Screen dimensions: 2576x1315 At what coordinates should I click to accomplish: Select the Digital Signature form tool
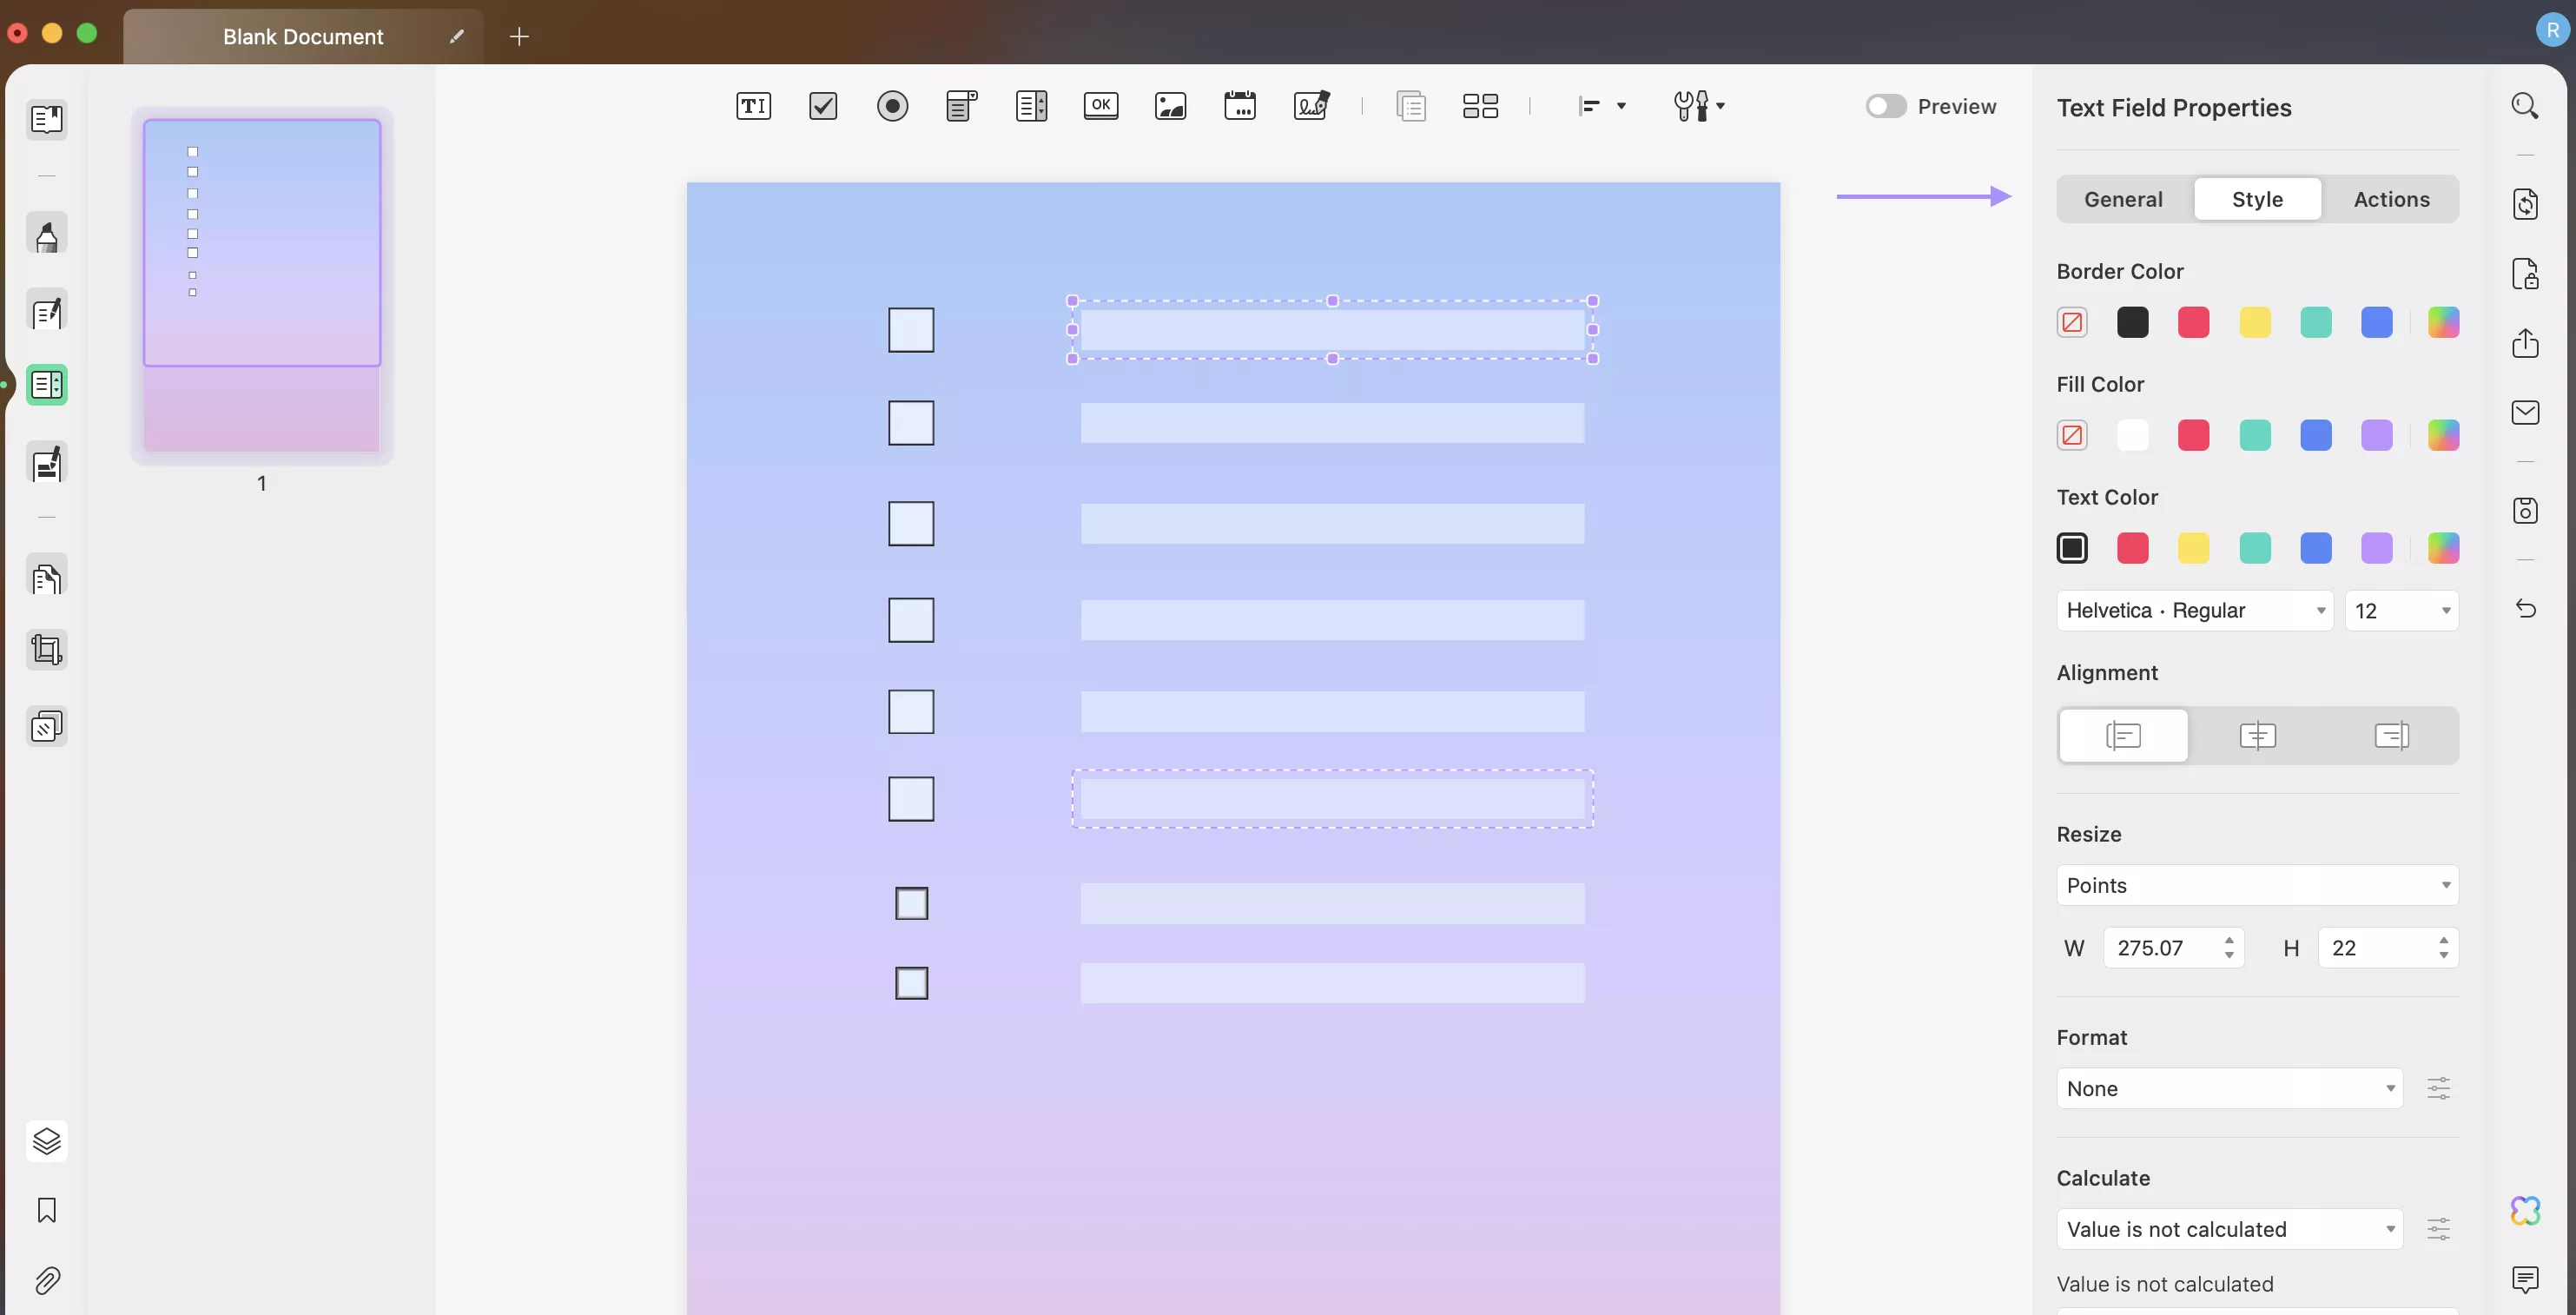[1311, 106]
